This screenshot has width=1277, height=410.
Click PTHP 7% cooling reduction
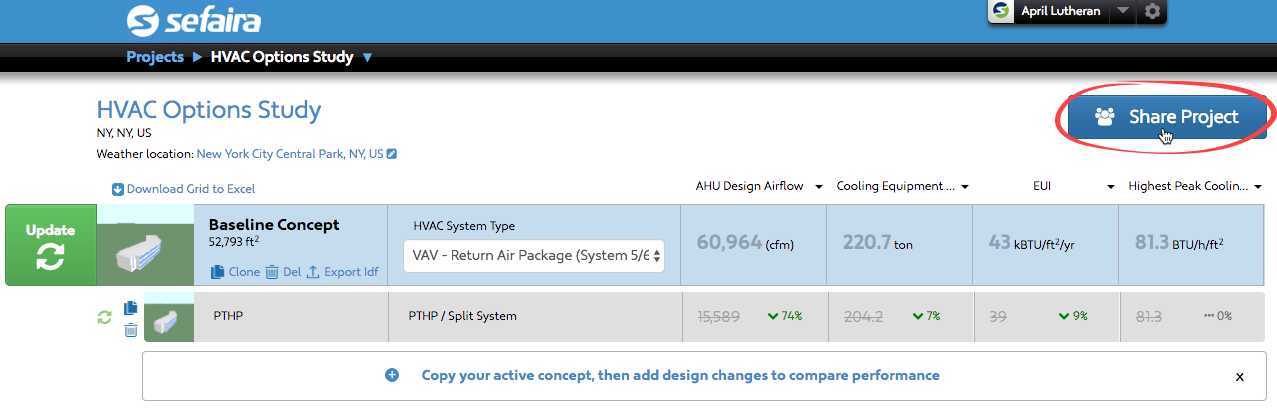[x=927, y=316]
